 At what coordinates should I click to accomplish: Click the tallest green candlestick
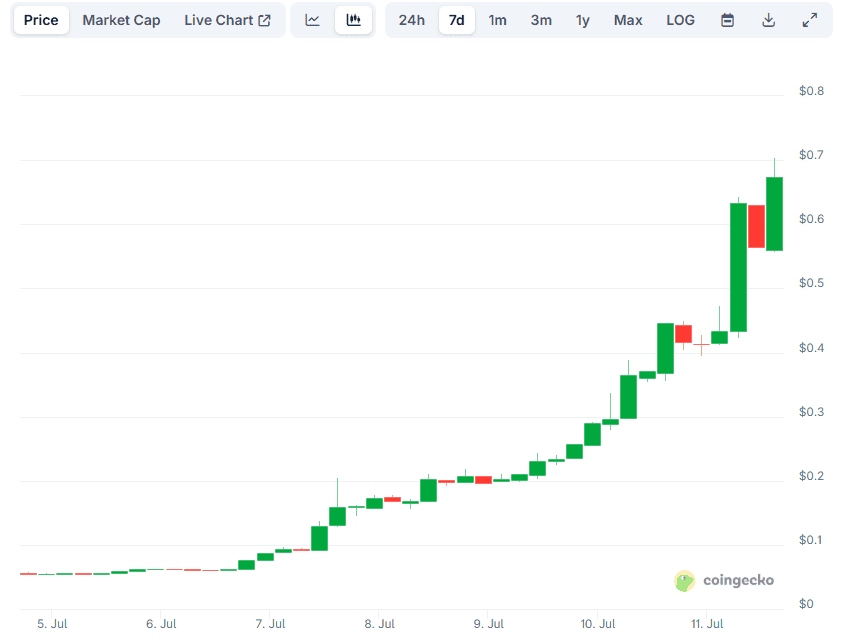pyautogui.click(x=740, y=265)
